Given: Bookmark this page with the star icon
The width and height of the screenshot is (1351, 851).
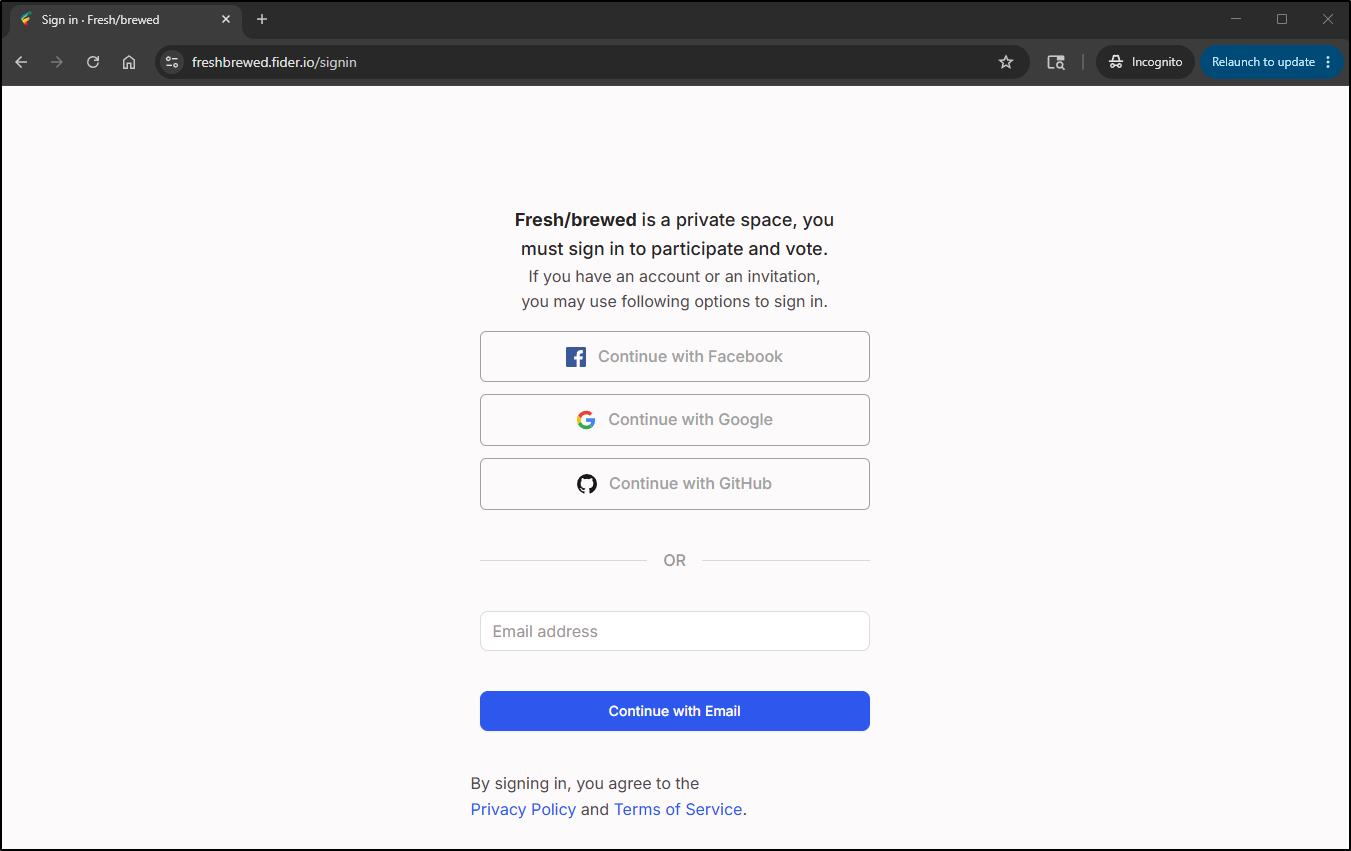Looking at the screenshot, I should (x=1006, y=62).
